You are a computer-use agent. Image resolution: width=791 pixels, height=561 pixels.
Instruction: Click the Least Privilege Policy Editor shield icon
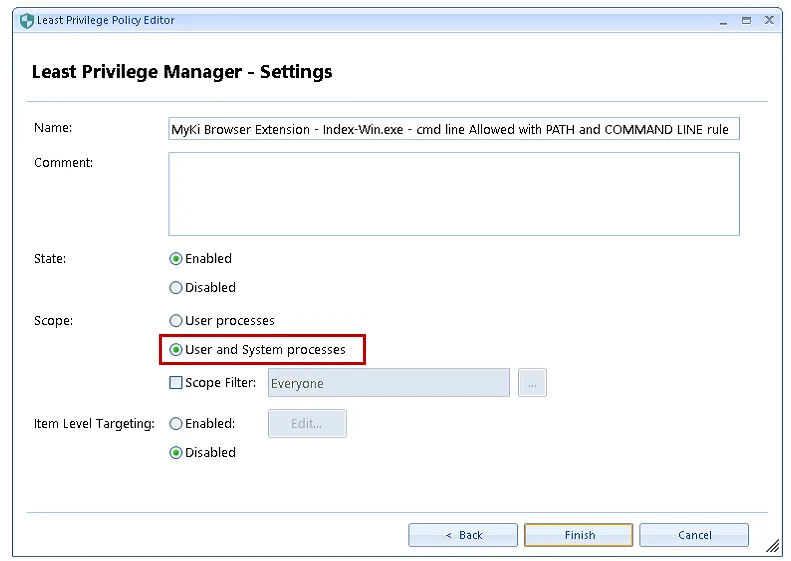26,20
